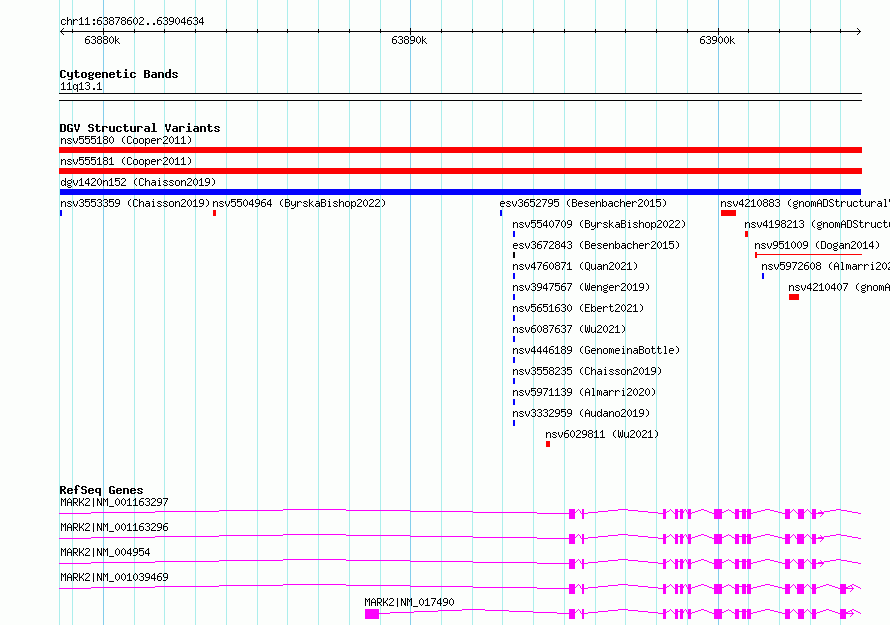Click the Cytogenetic Bands track title
This screenshot has width=890, height=625.
click(x=119, y=74)
